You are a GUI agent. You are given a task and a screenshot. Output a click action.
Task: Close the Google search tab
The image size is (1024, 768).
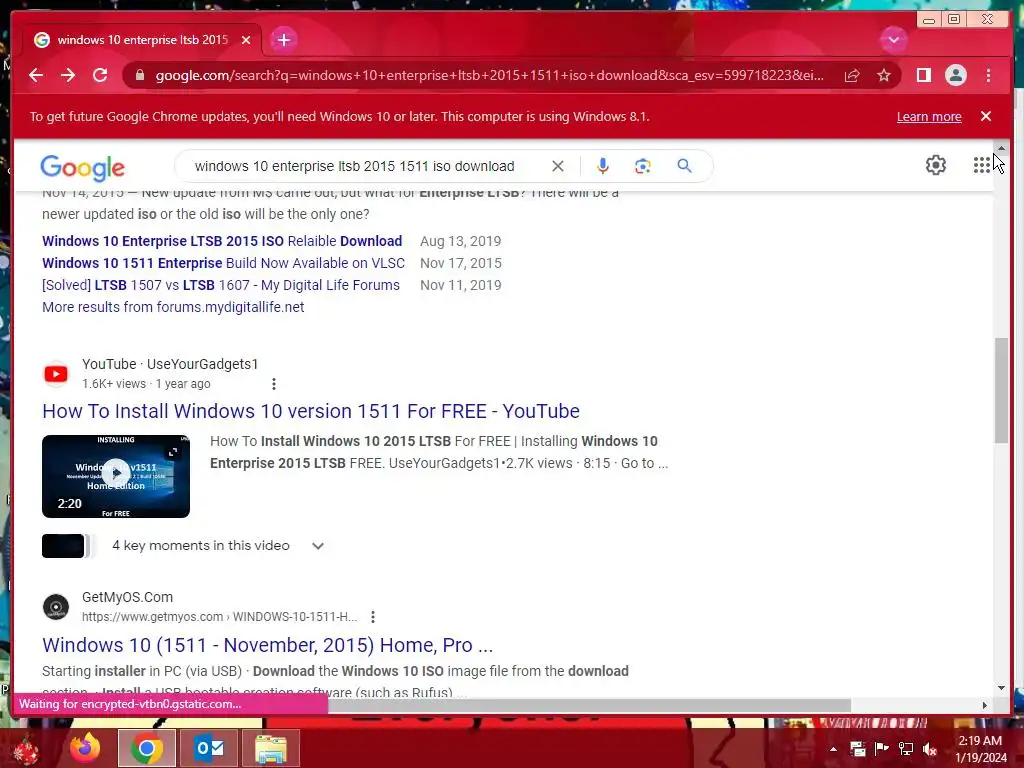(246, 40)
